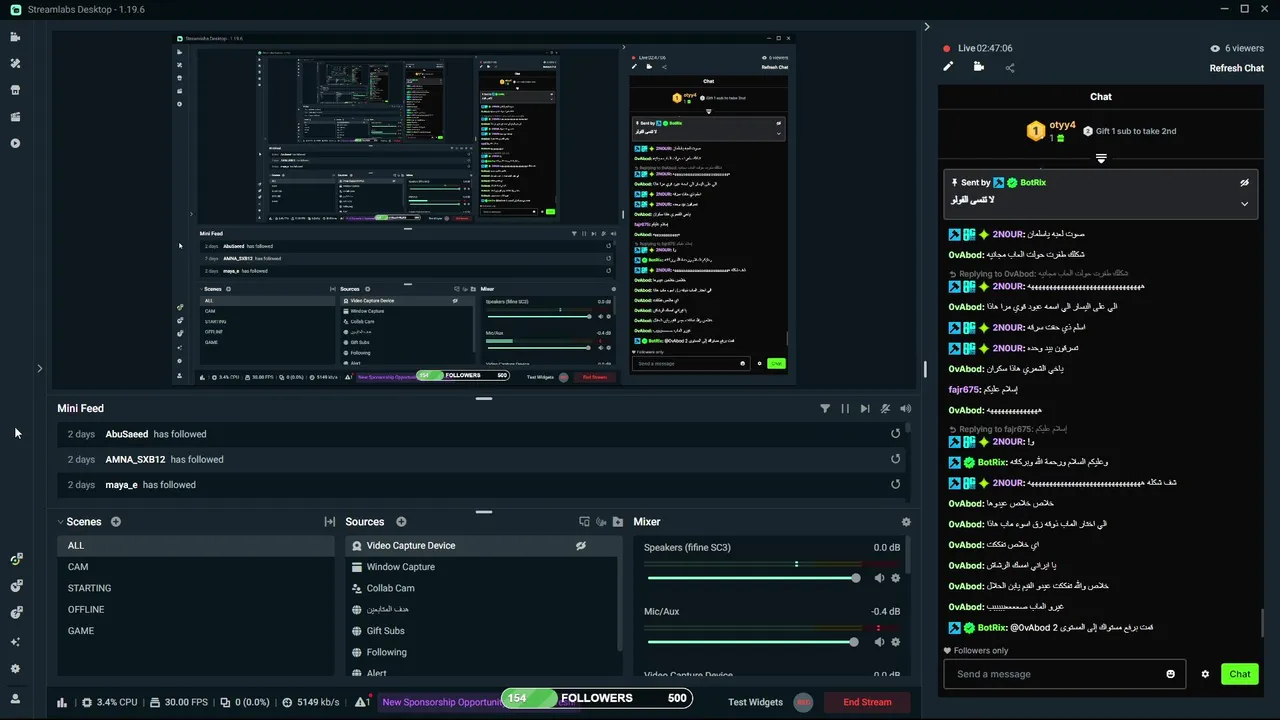Image resolution: width=1280 pixels, height=720 pixels.
Task: Select the ALL scene
Action: [196, 546]
